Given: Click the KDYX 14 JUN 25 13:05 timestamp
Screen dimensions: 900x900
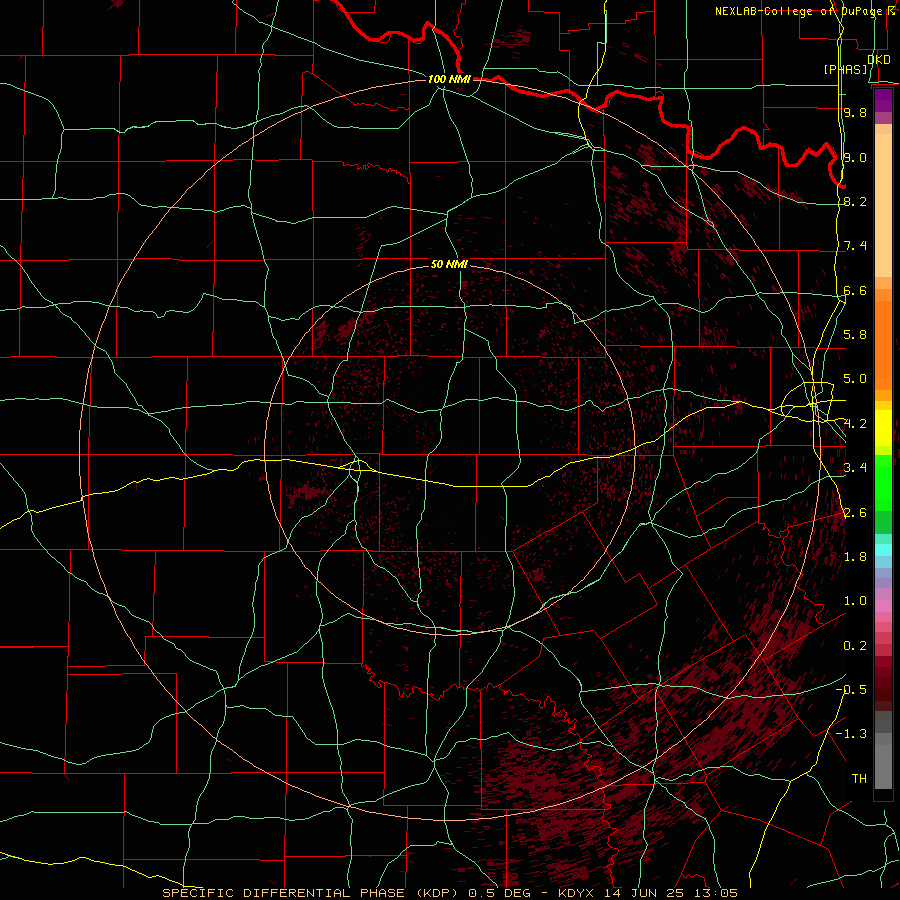Looking at the screenshot, I should click(x=648, y=893).
